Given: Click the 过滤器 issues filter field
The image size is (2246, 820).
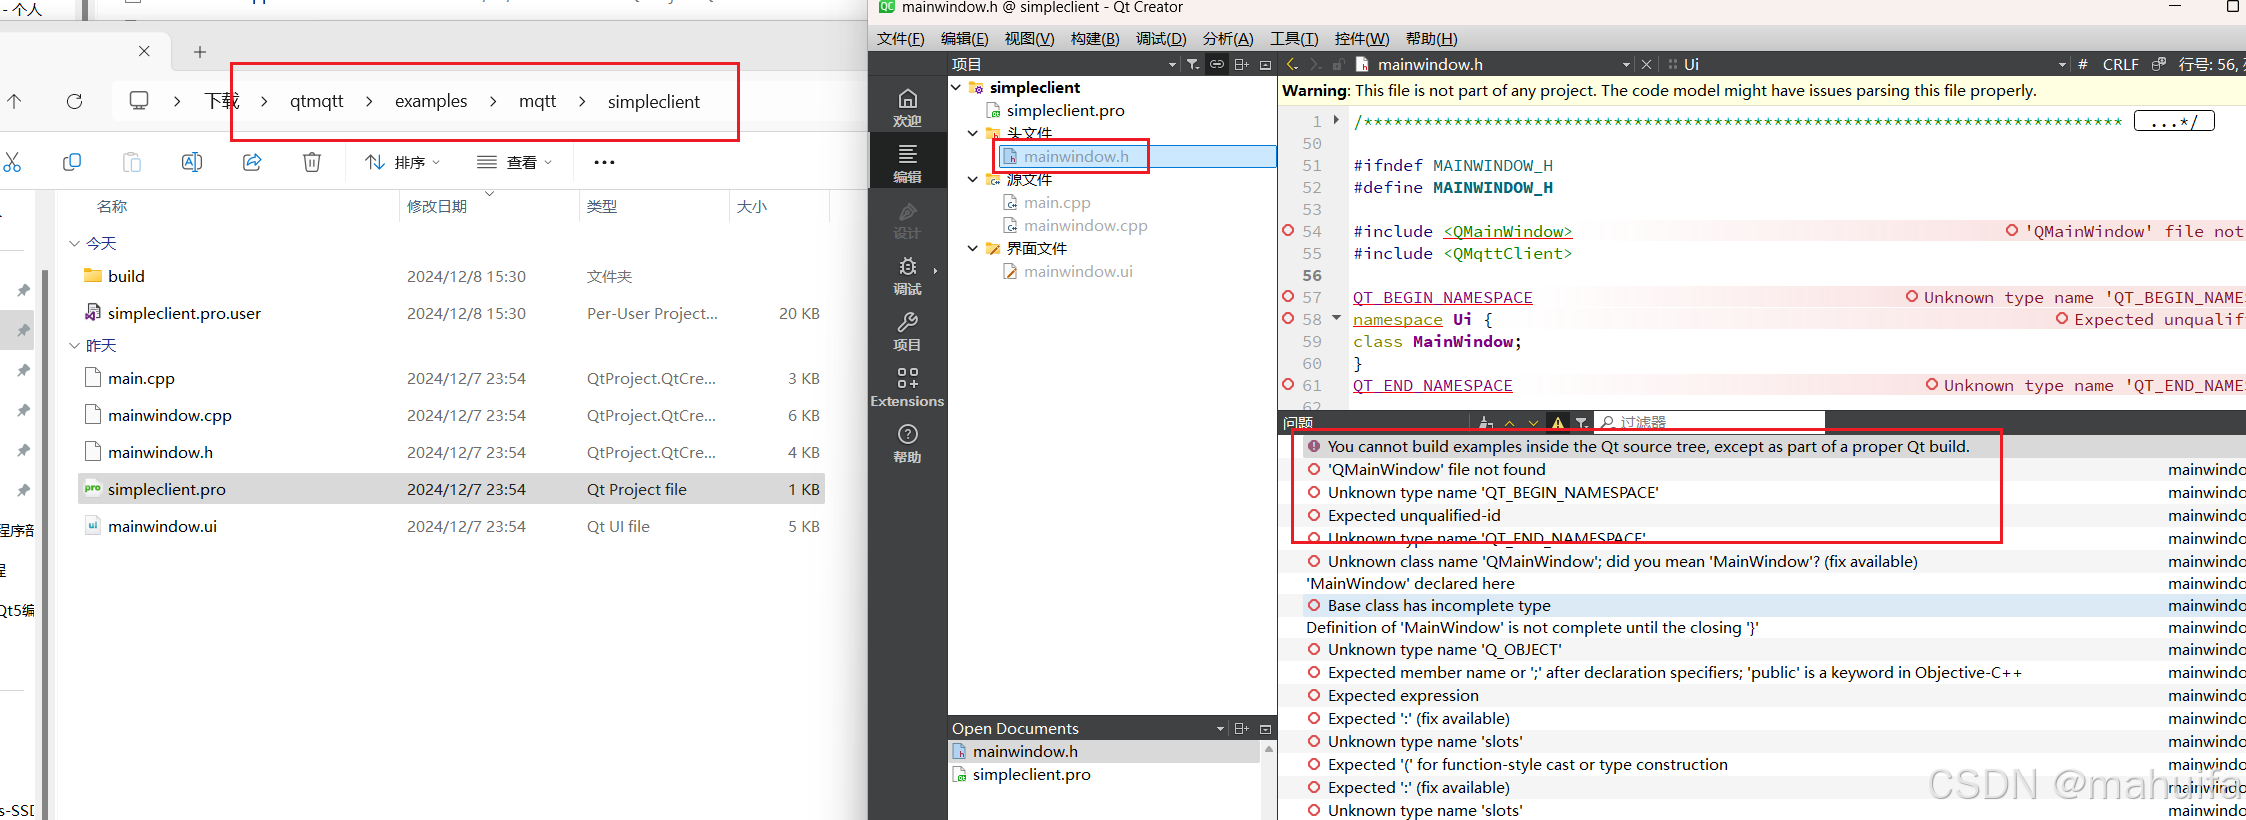Looking at the screenshot, I should (x=1710, y=422).
